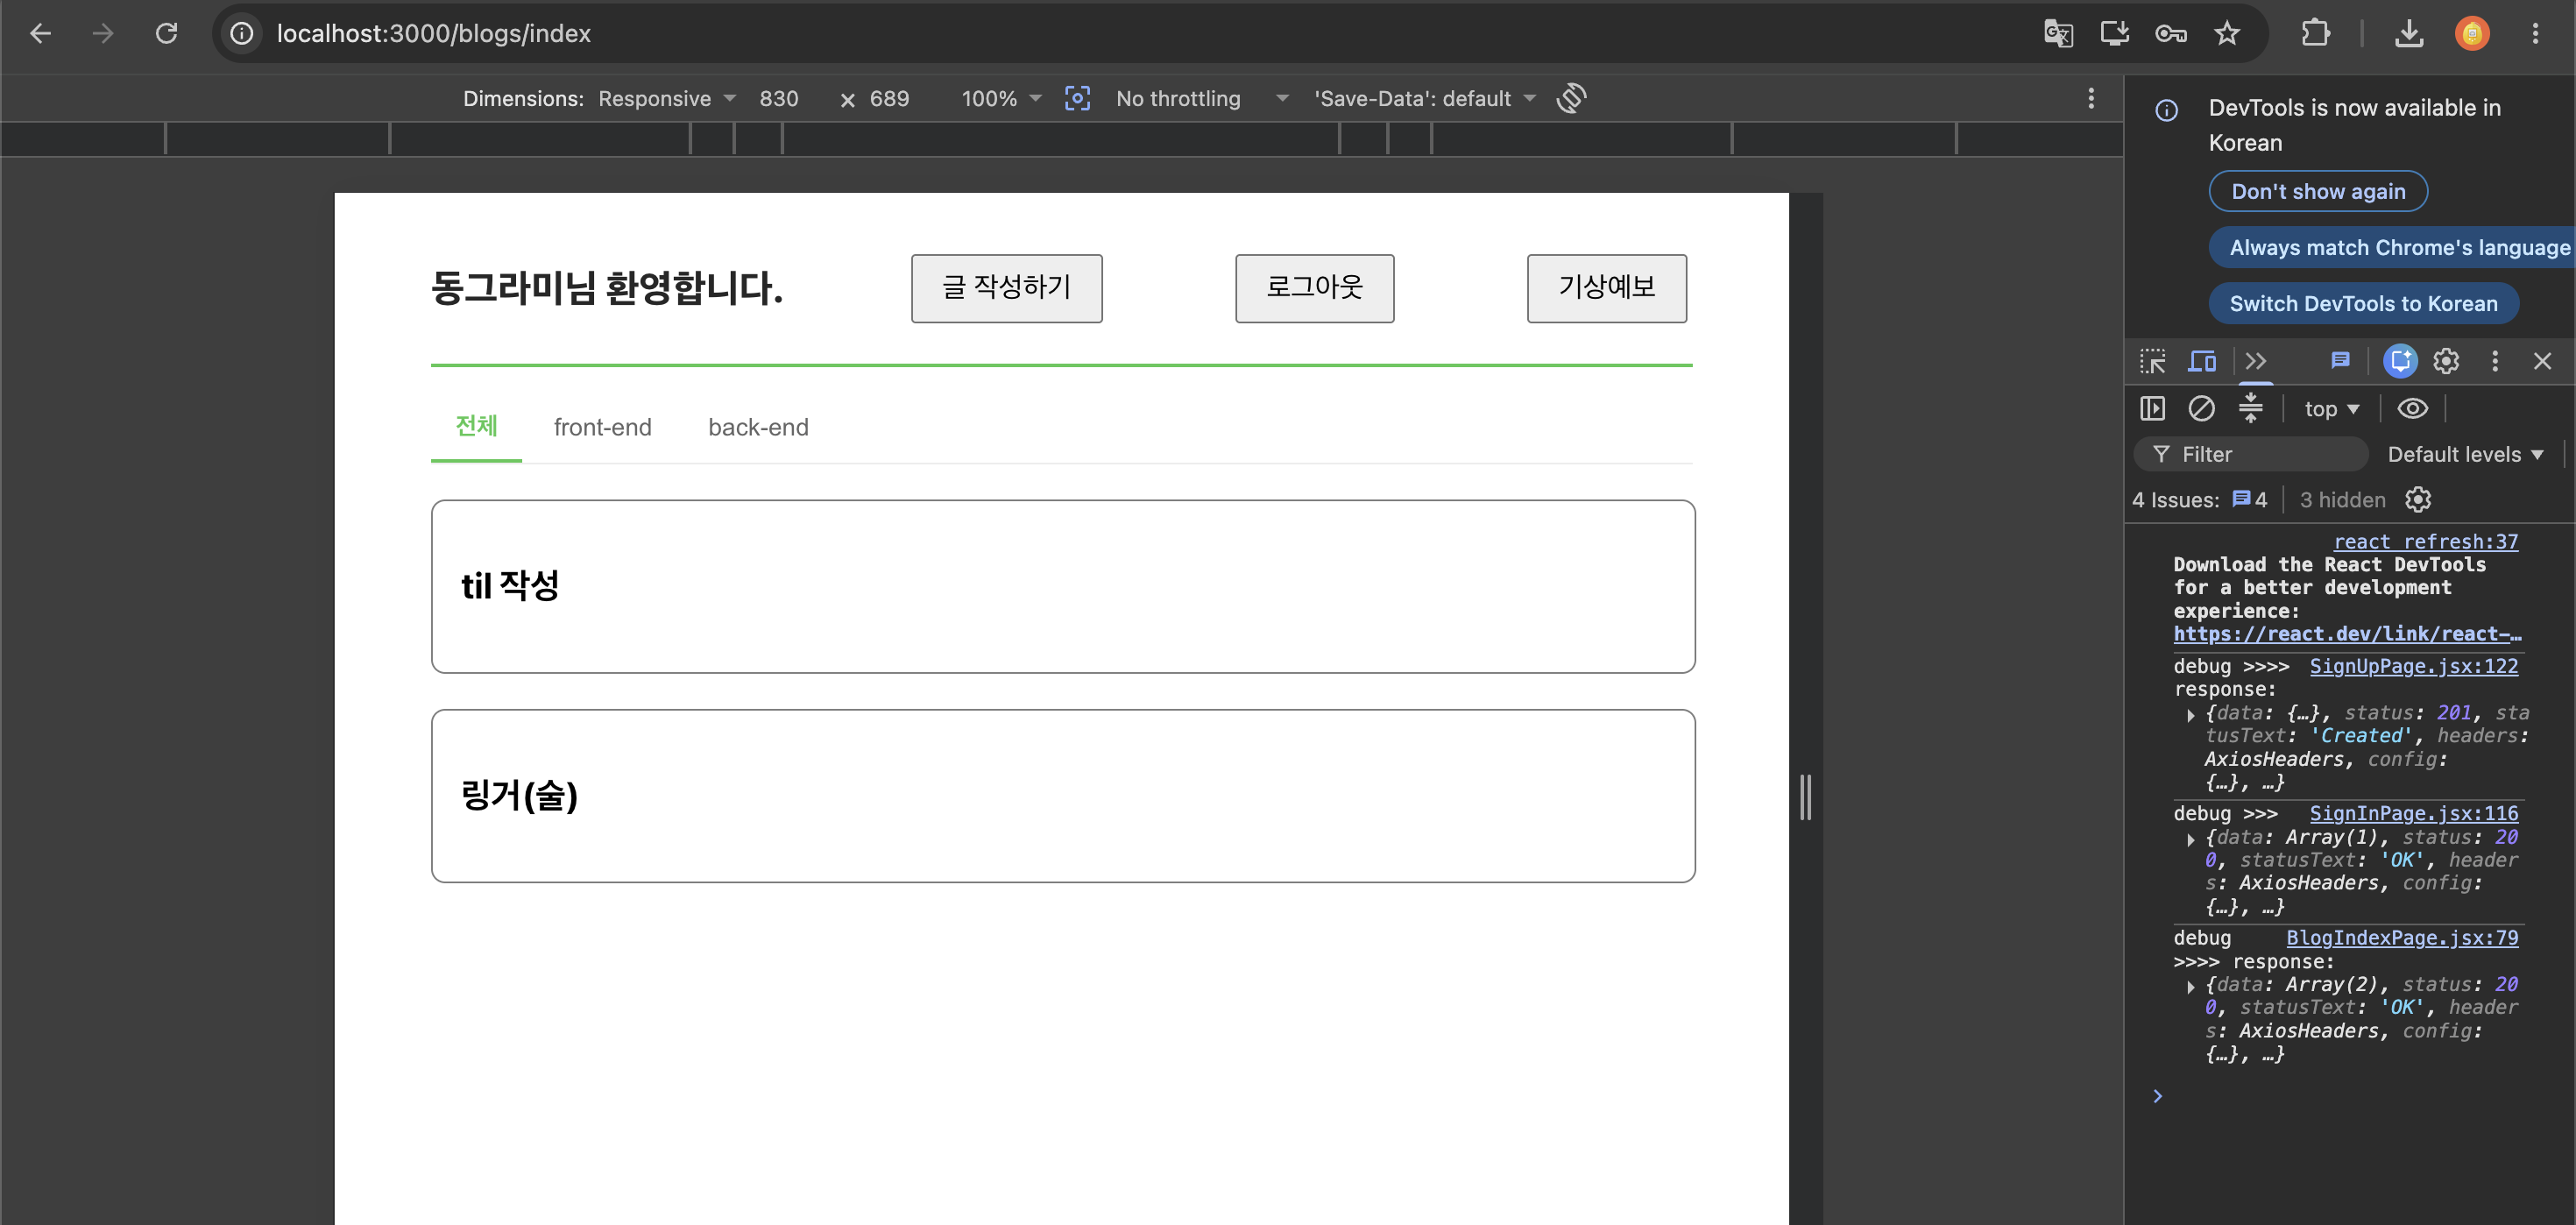The height and width of the screenshot is (1225, 2576).
Task: Click the 로그아웃 button
Action: tap(1314, 288)
